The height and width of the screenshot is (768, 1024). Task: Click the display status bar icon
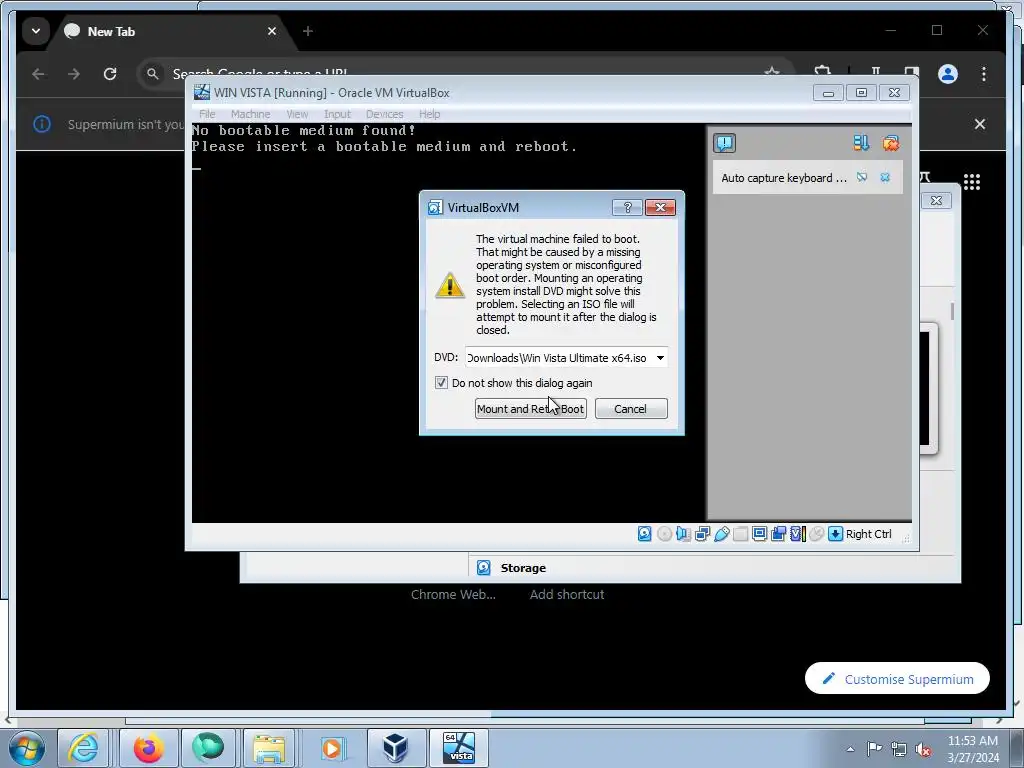[760, 534]
